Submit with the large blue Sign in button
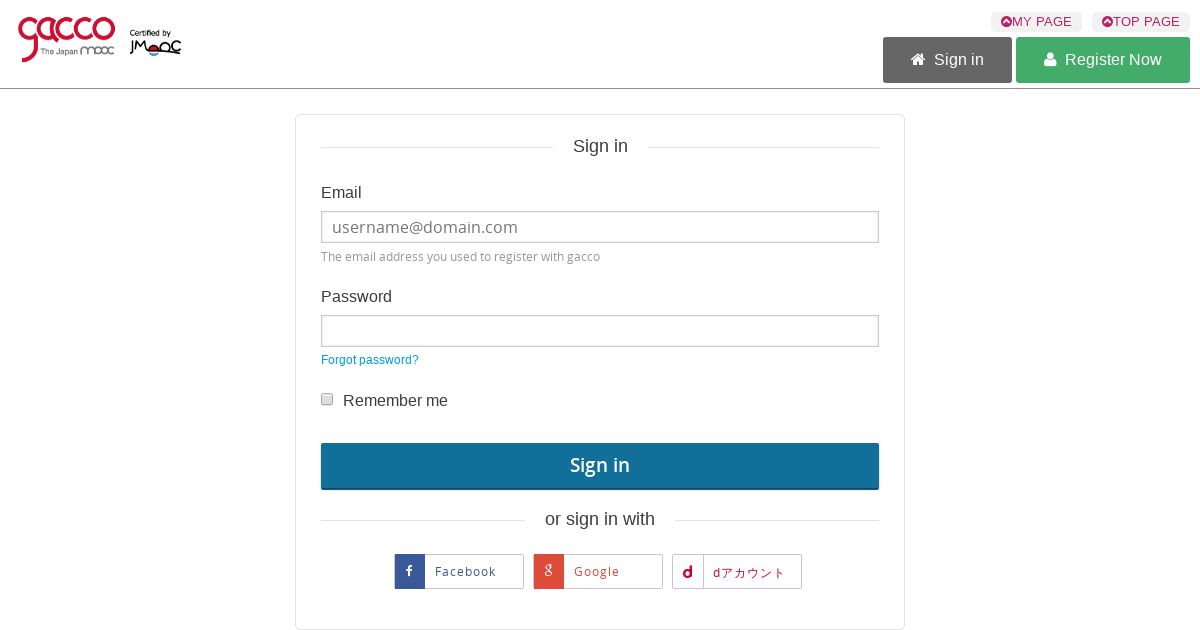Screen dimensions: 1200x630 pyautogui.click(x=600, y=466)
